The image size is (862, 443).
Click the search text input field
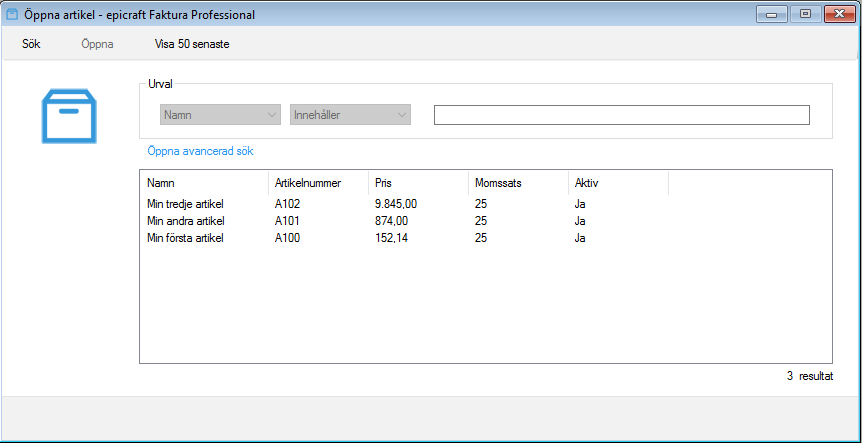(622, 115)
